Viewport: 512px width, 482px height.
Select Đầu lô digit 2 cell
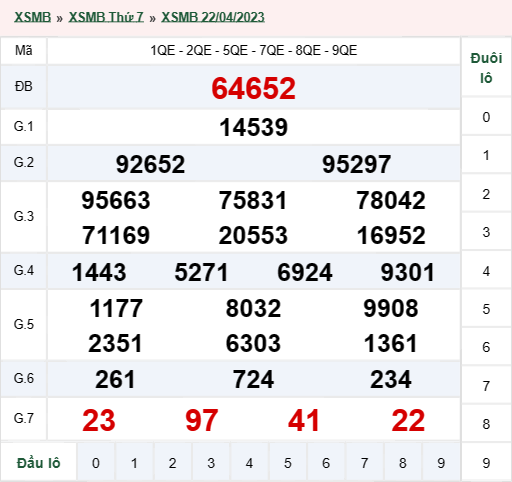click(172, 463)
